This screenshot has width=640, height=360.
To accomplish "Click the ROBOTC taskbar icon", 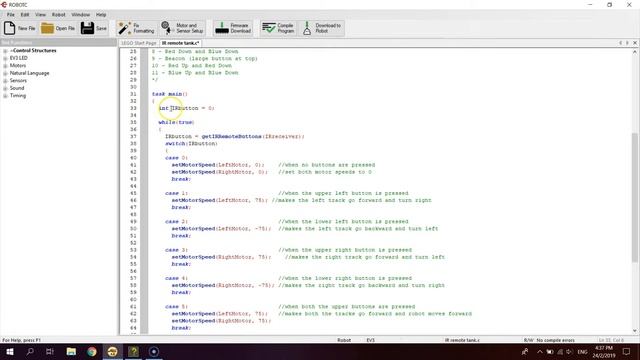I will point(112,351).
